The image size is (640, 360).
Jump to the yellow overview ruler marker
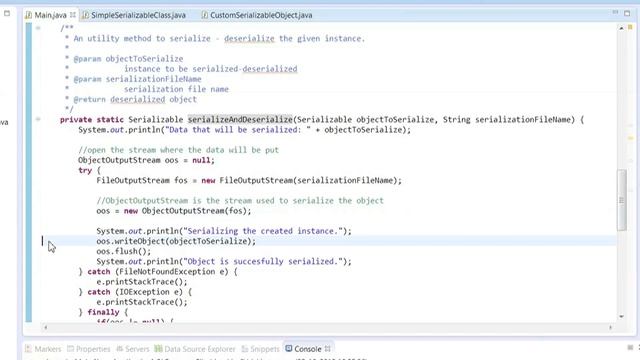[630, 139]
